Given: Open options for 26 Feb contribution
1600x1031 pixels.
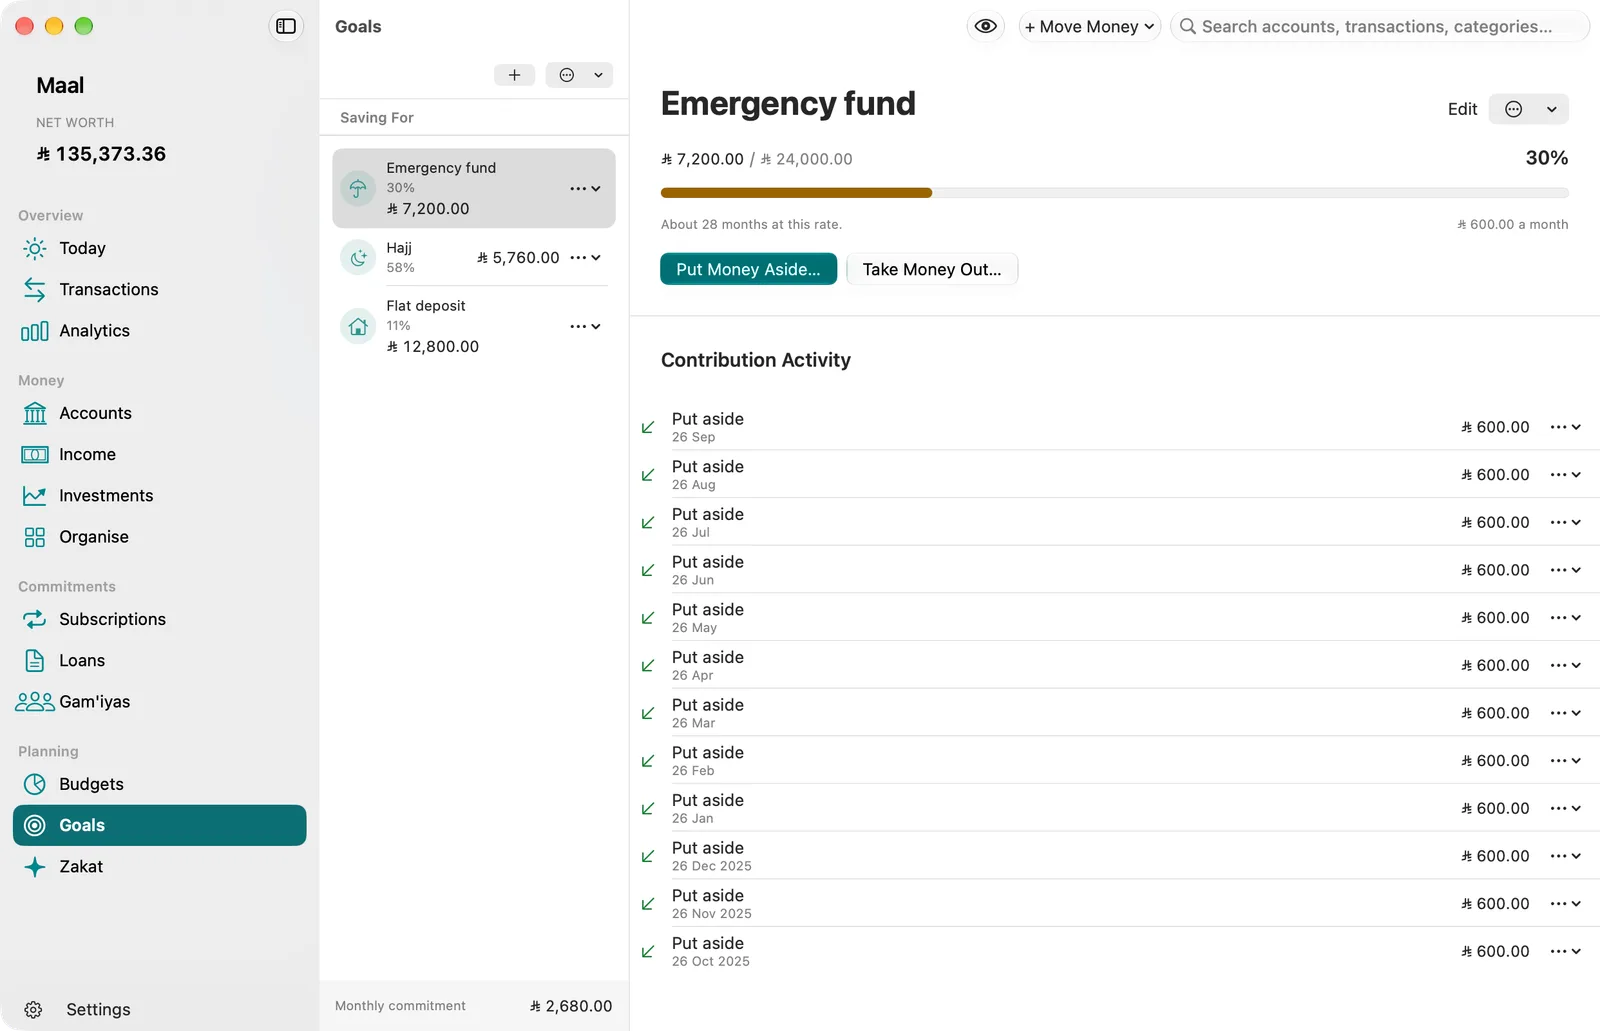Looking at the screenshot, I should tap(1565, 761).
